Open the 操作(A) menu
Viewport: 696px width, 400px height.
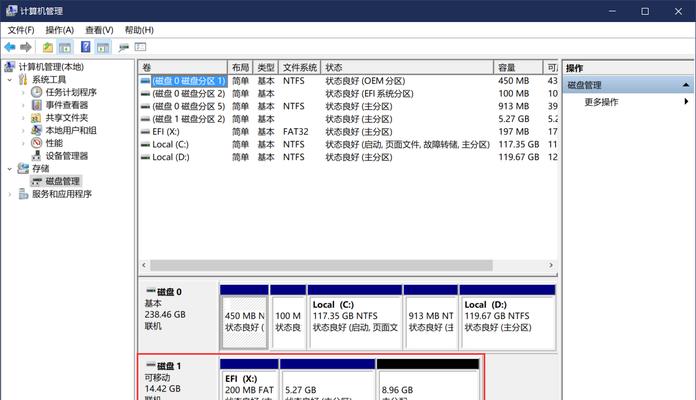coord(59,30)
